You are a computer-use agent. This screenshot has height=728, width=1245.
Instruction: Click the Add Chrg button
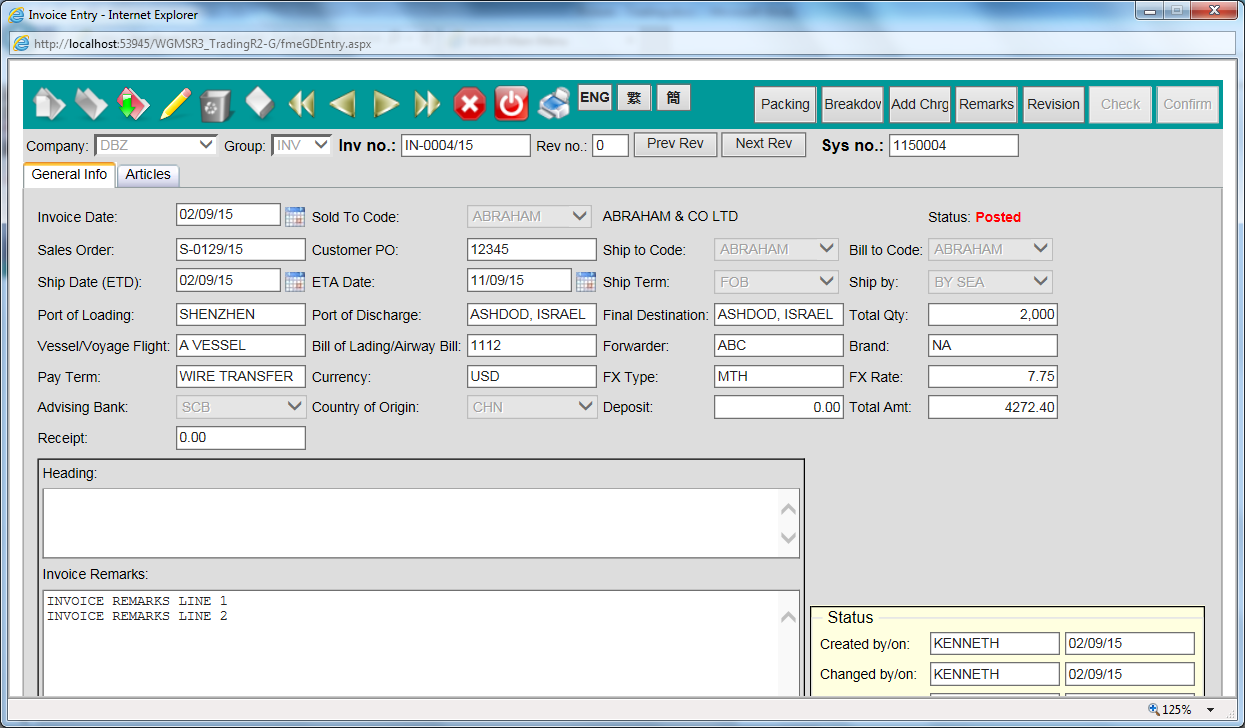click(x=920, y=104)
